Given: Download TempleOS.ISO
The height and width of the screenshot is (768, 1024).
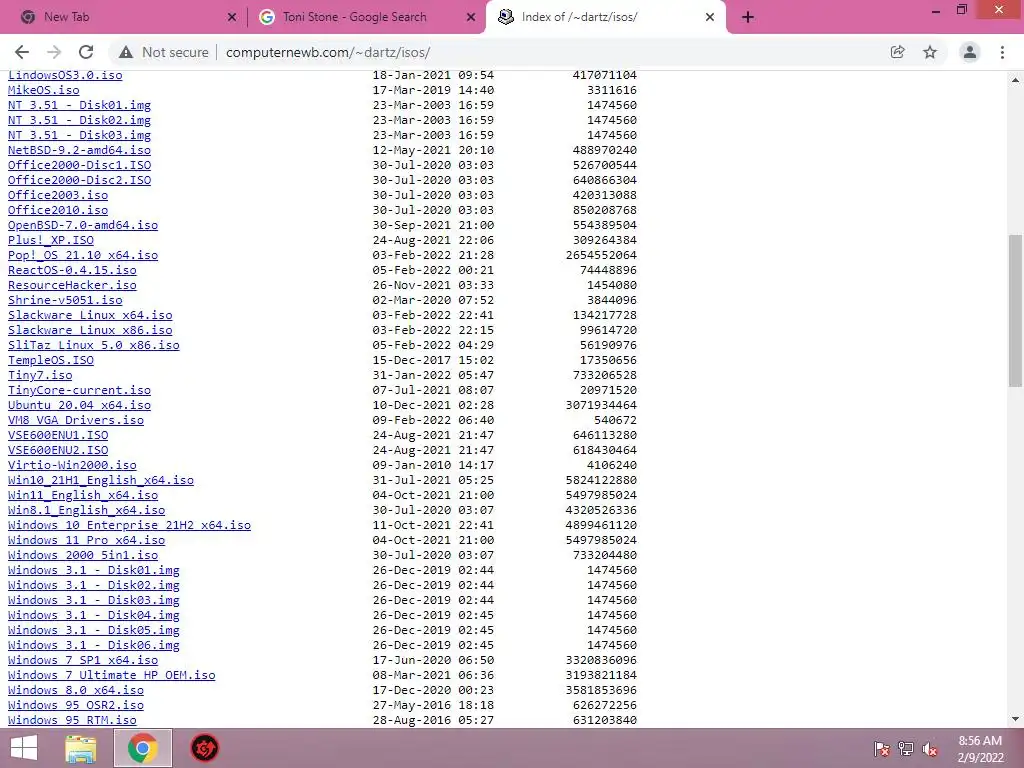Looking at the screenshot, I should 51,360.
